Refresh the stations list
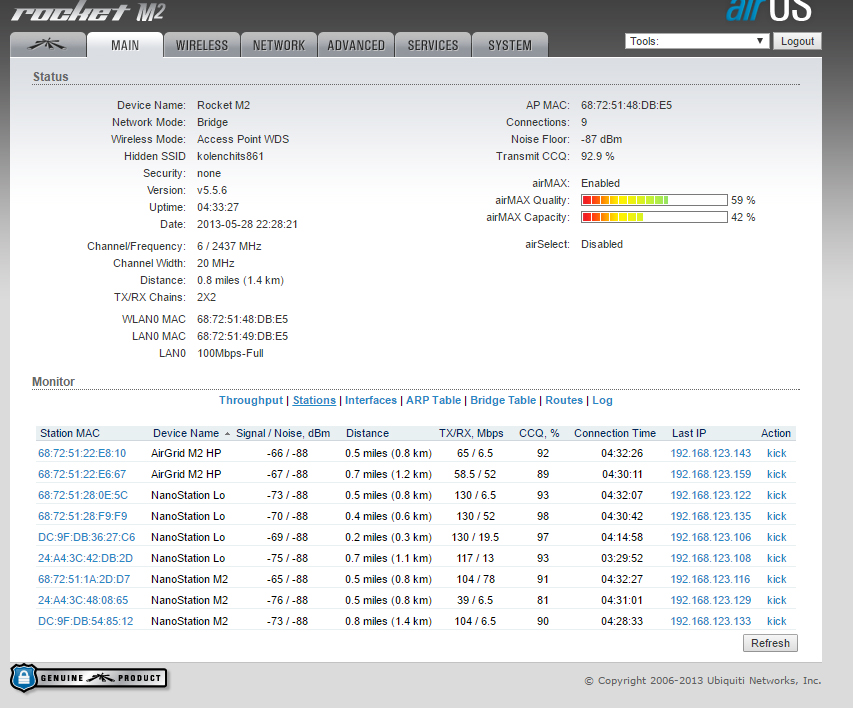This screenshot has width=853, height=708. pyautogui.click(x=770, y=643)
